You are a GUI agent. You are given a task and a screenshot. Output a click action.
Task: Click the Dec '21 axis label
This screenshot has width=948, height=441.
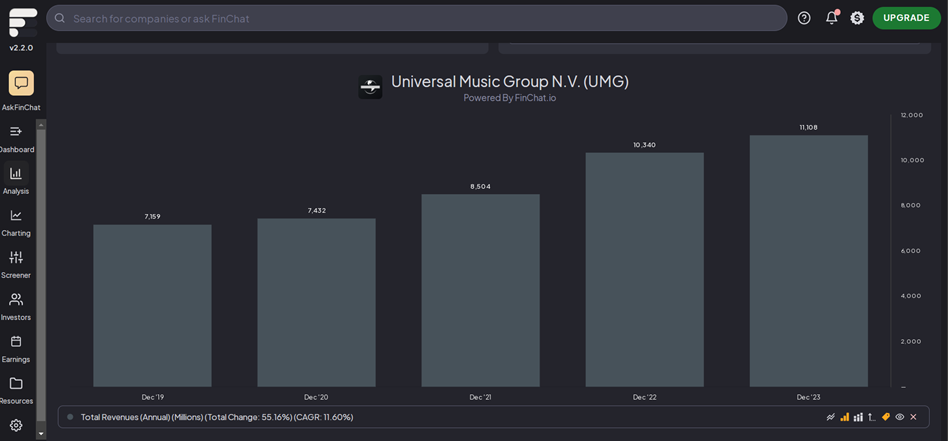coord(481,397)
